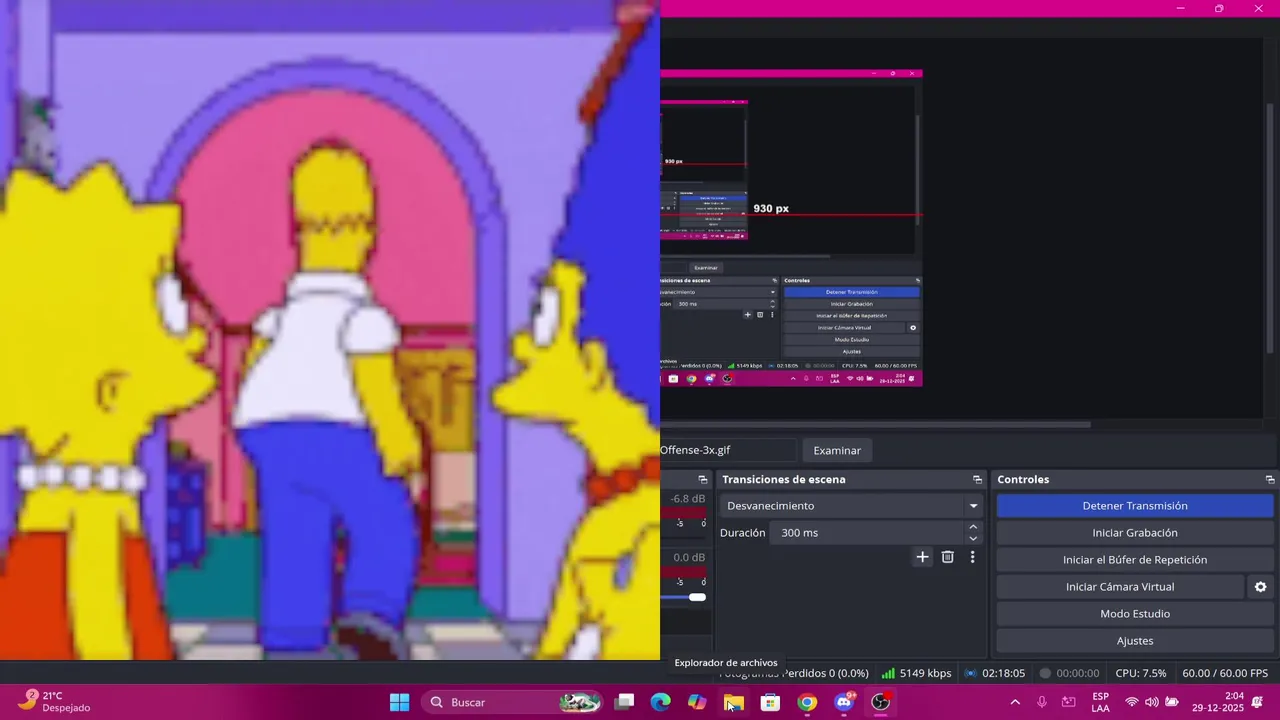Undock the Controles panel
Image resolution: width=1280 pixels, height=720 pixels.
[1270, 480]
